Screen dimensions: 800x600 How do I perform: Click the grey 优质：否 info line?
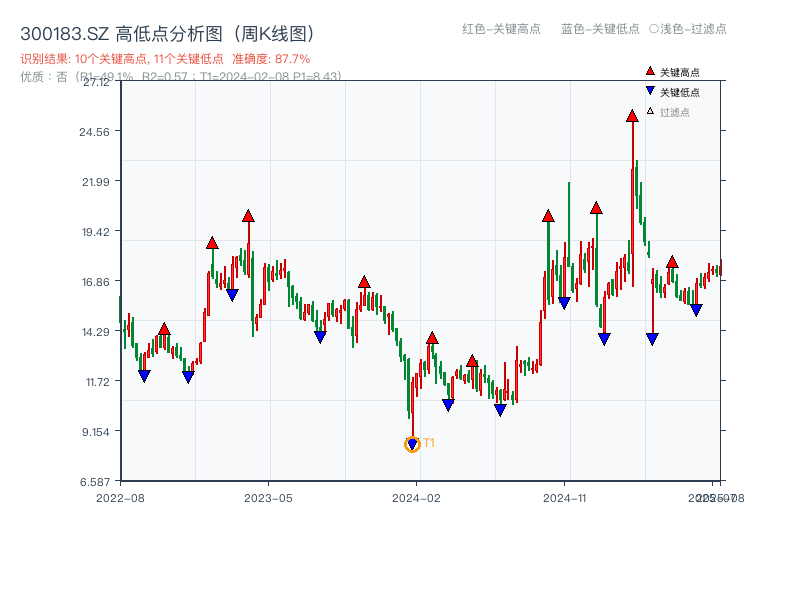coord(181,77)
